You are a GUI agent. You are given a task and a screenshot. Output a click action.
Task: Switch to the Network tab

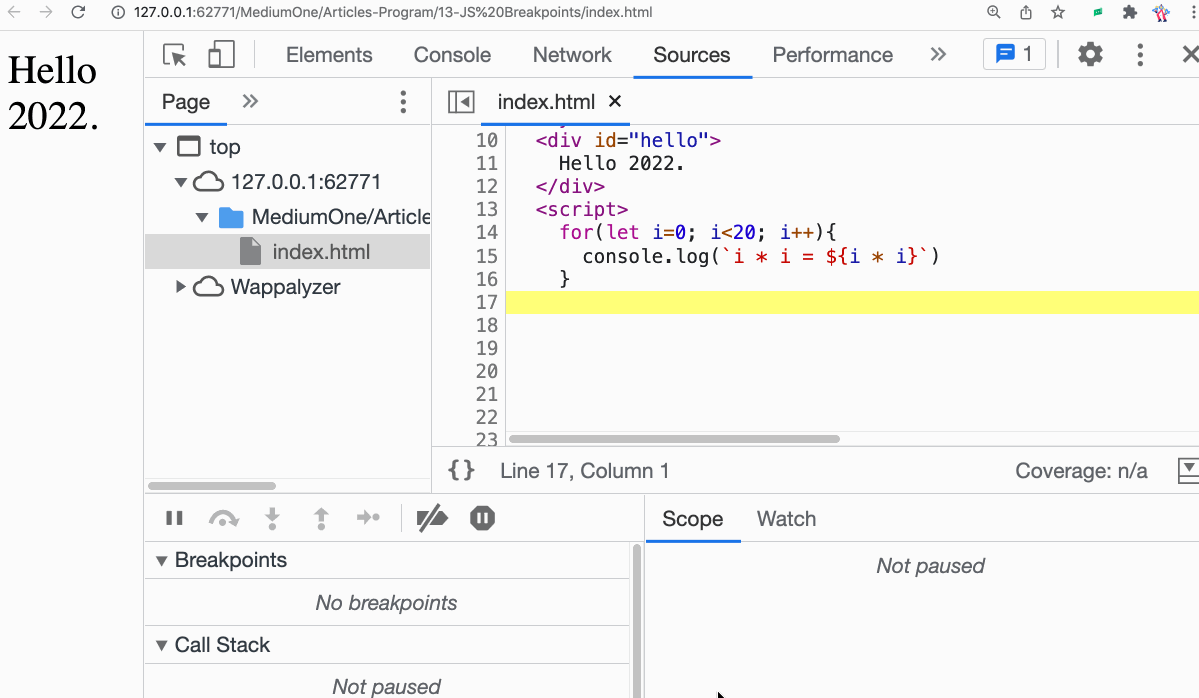pyautogui.click(x=572, y=55)
